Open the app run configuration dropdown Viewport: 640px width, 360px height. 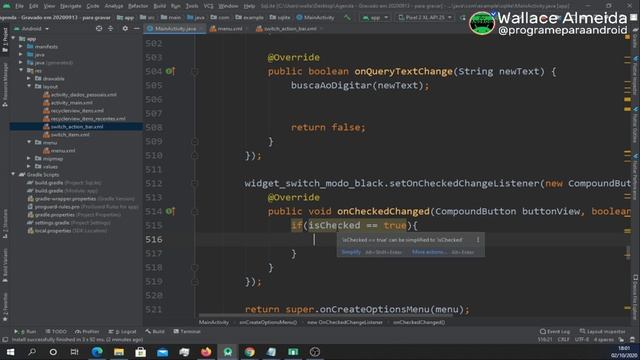coord(375,18)
